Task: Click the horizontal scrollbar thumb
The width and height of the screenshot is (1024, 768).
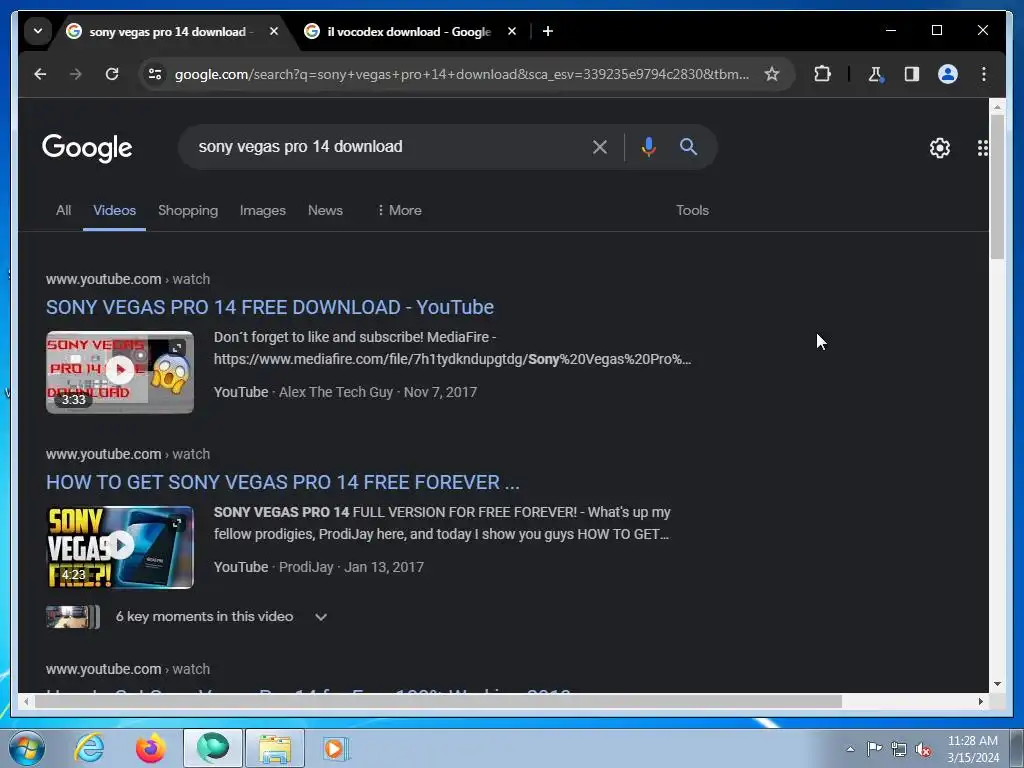Action: tap(438, 701)
